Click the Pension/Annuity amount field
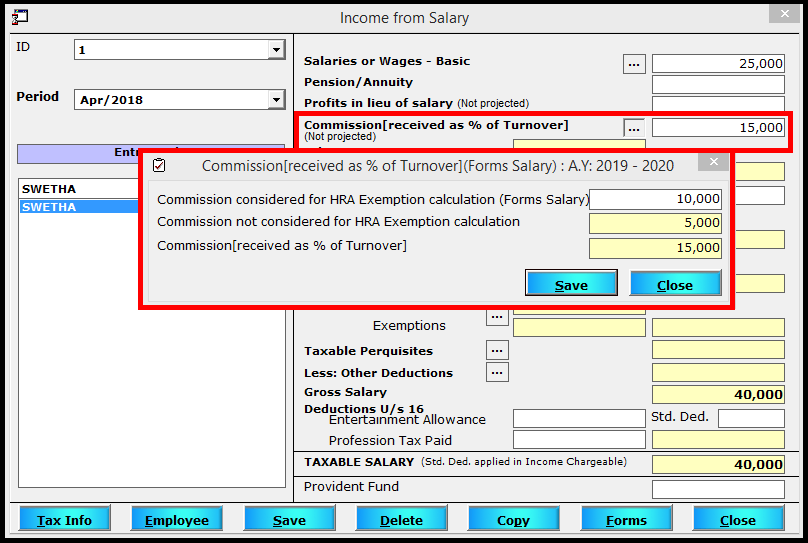808x543 pixels. tap(718, 84)
